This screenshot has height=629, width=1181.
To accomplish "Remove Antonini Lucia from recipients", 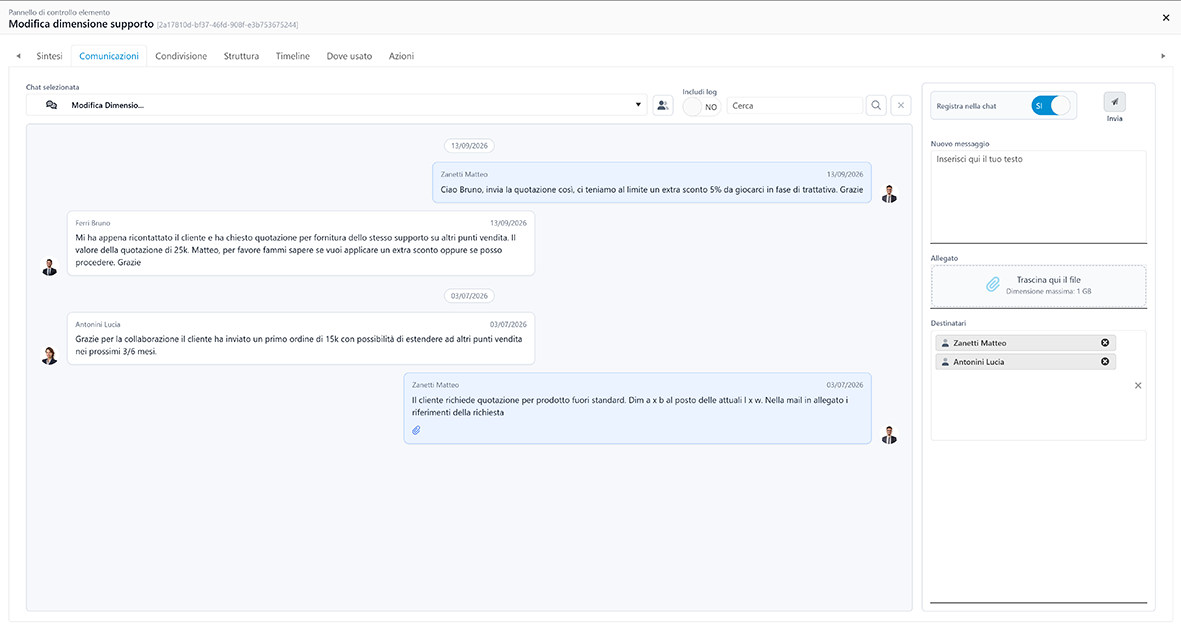I will coord(1105,362).
